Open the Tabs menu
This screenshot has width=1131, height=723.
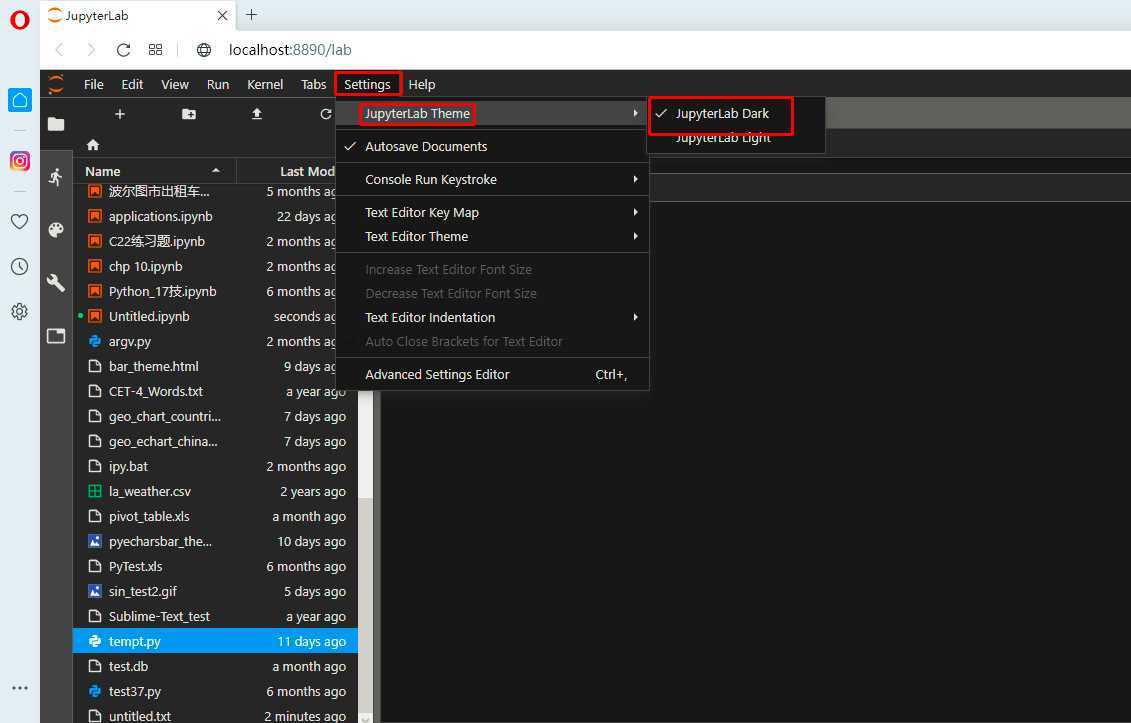click(x=314, y=84)
